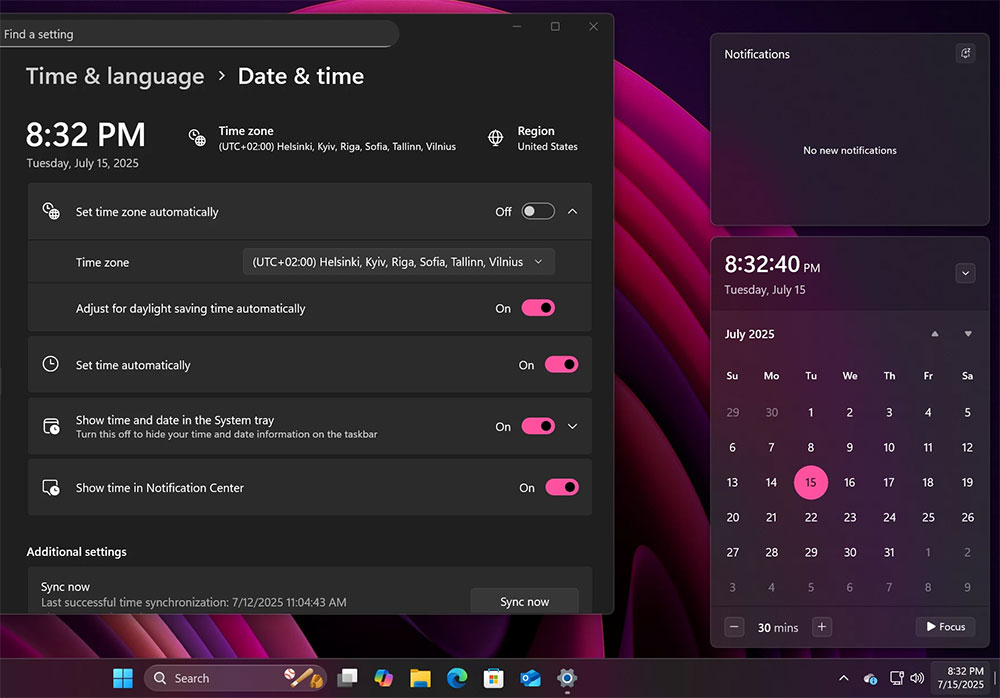The image size is (1000, 698).
Task: Click the volume speaker tray icon
Action: [x=917, y=678]
